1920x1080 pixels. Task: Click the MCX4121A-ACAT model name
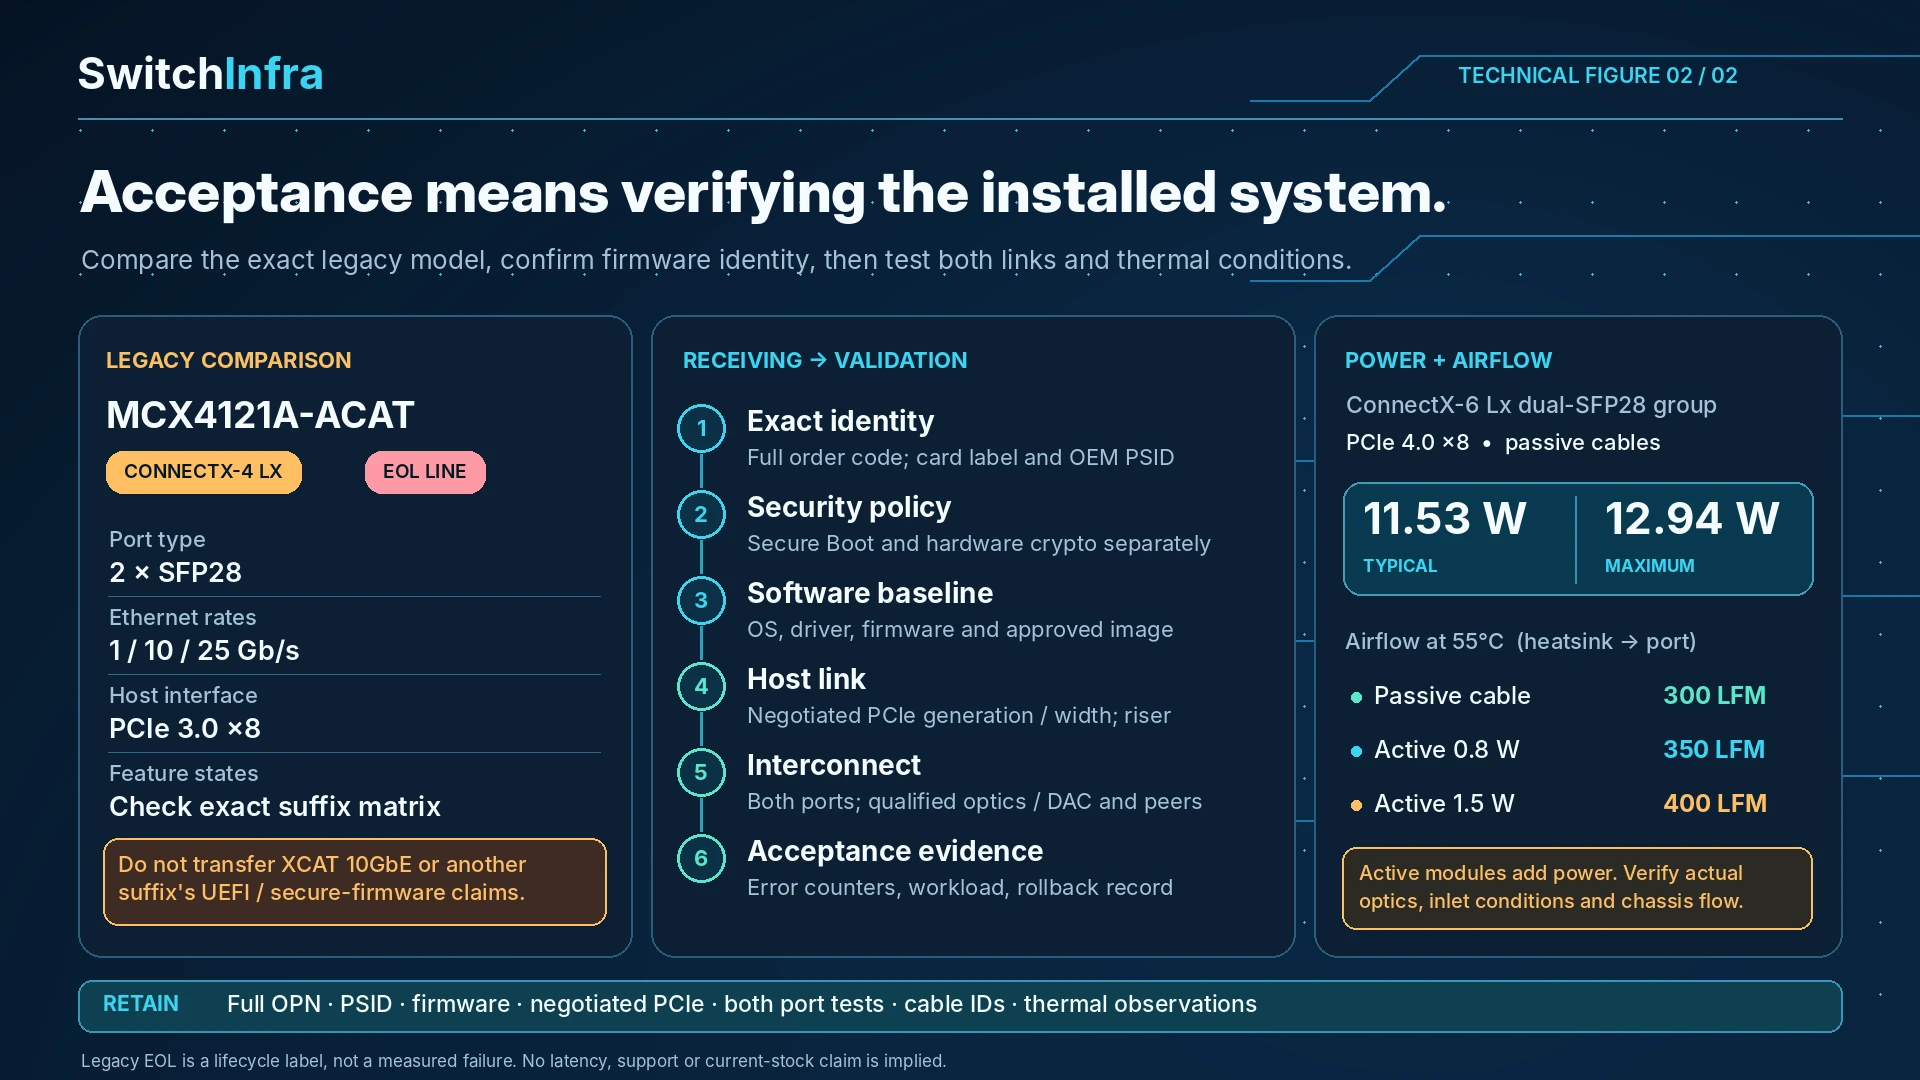tap(261, 415)
